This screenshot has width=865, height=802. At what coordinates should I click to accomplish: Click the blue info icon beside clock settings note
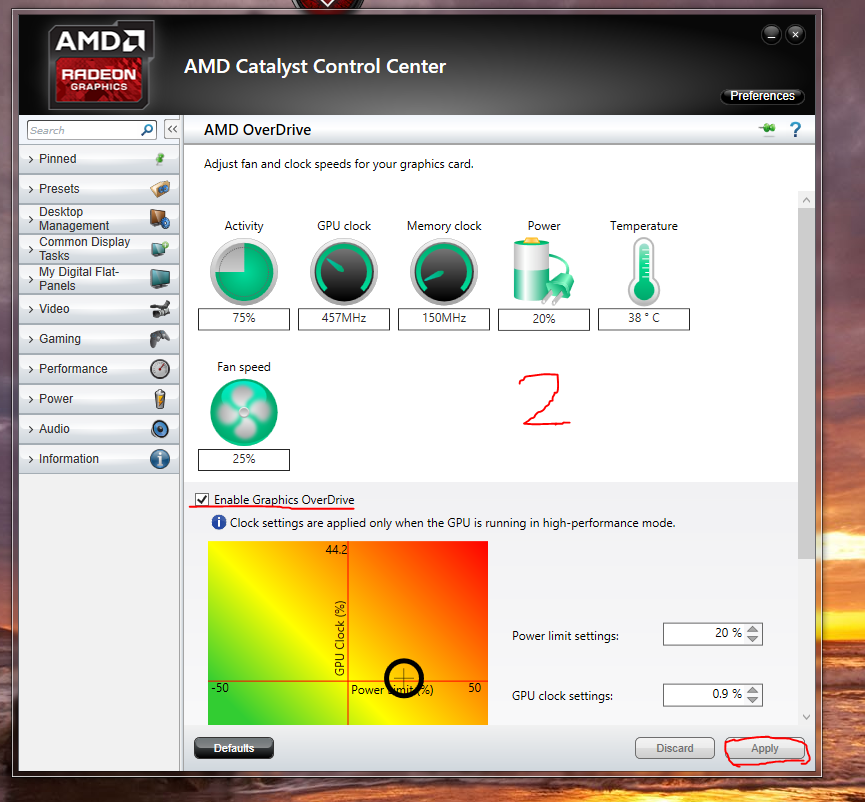tap(218, 522)
